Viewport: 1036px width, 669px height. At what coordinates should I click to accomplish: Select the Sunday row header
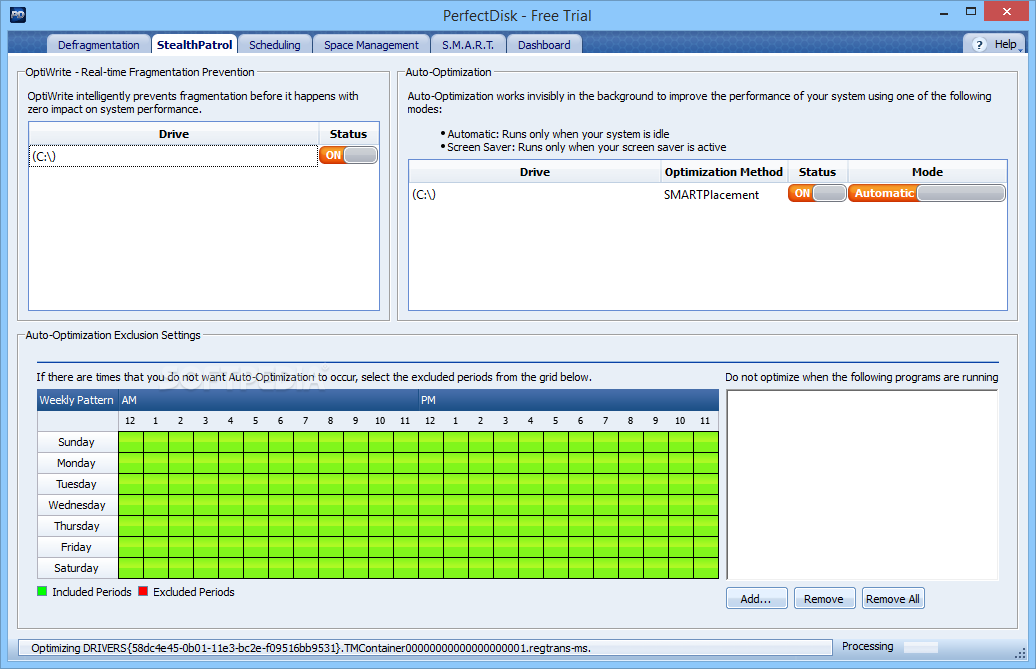point(77,442)
